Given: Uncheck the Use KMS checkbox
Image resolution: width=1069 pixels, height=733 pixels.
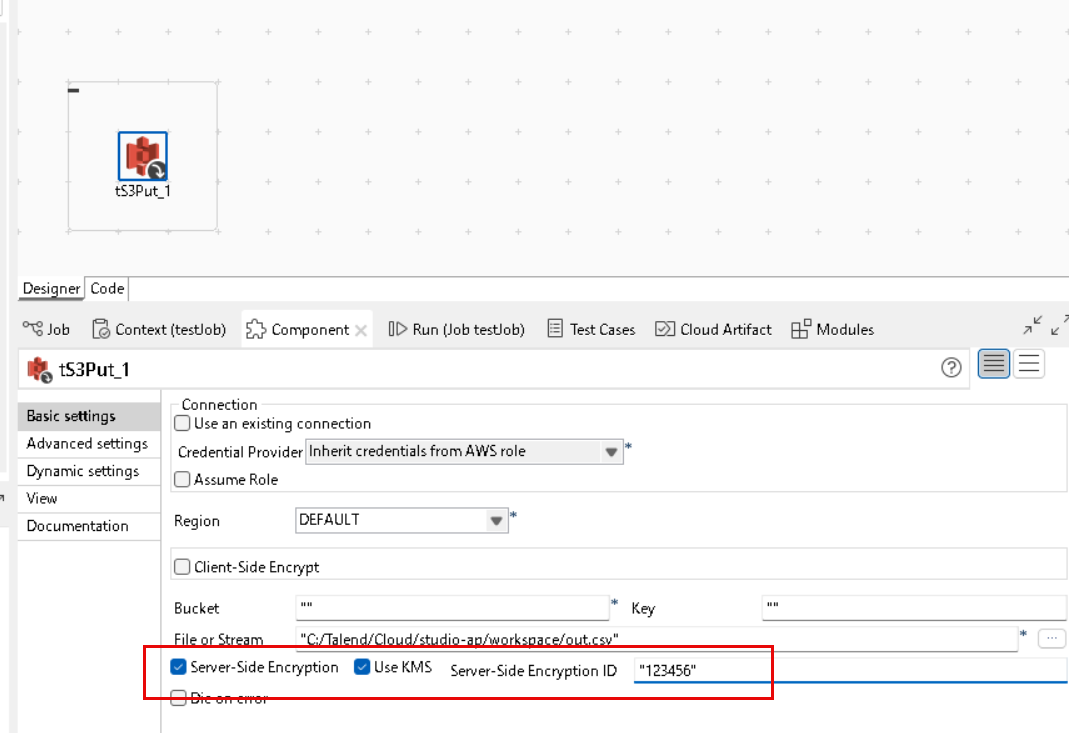Looking at the screenshot, I should 362,667.
